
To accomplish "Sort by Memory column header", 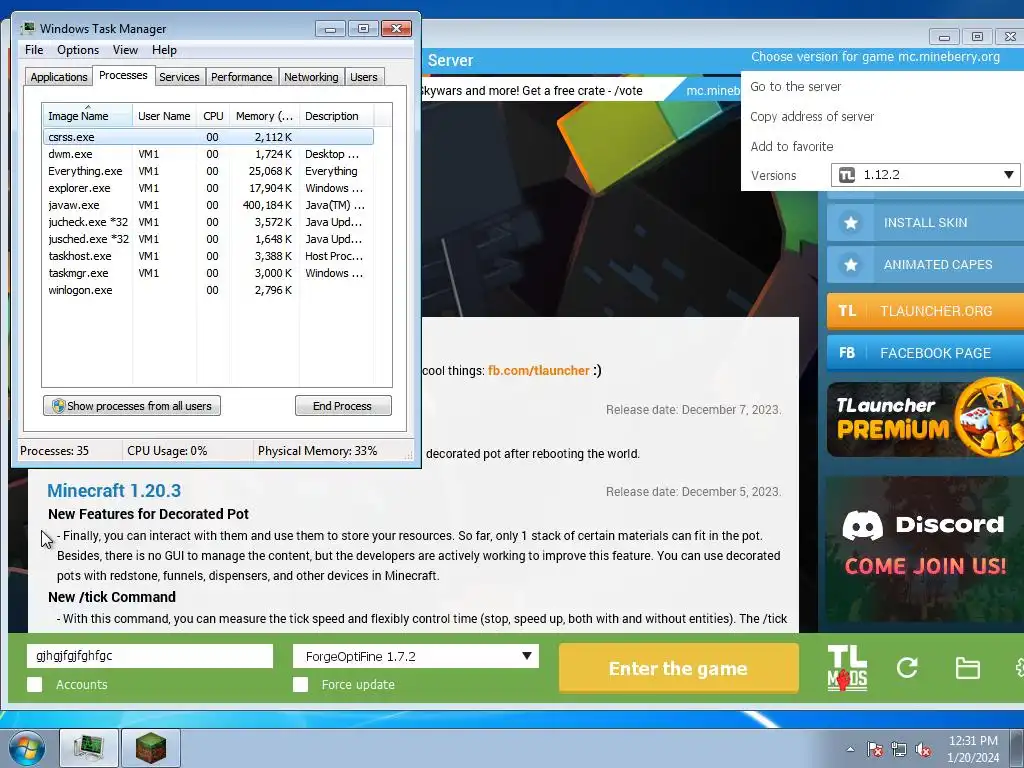I will click(264, 116).
